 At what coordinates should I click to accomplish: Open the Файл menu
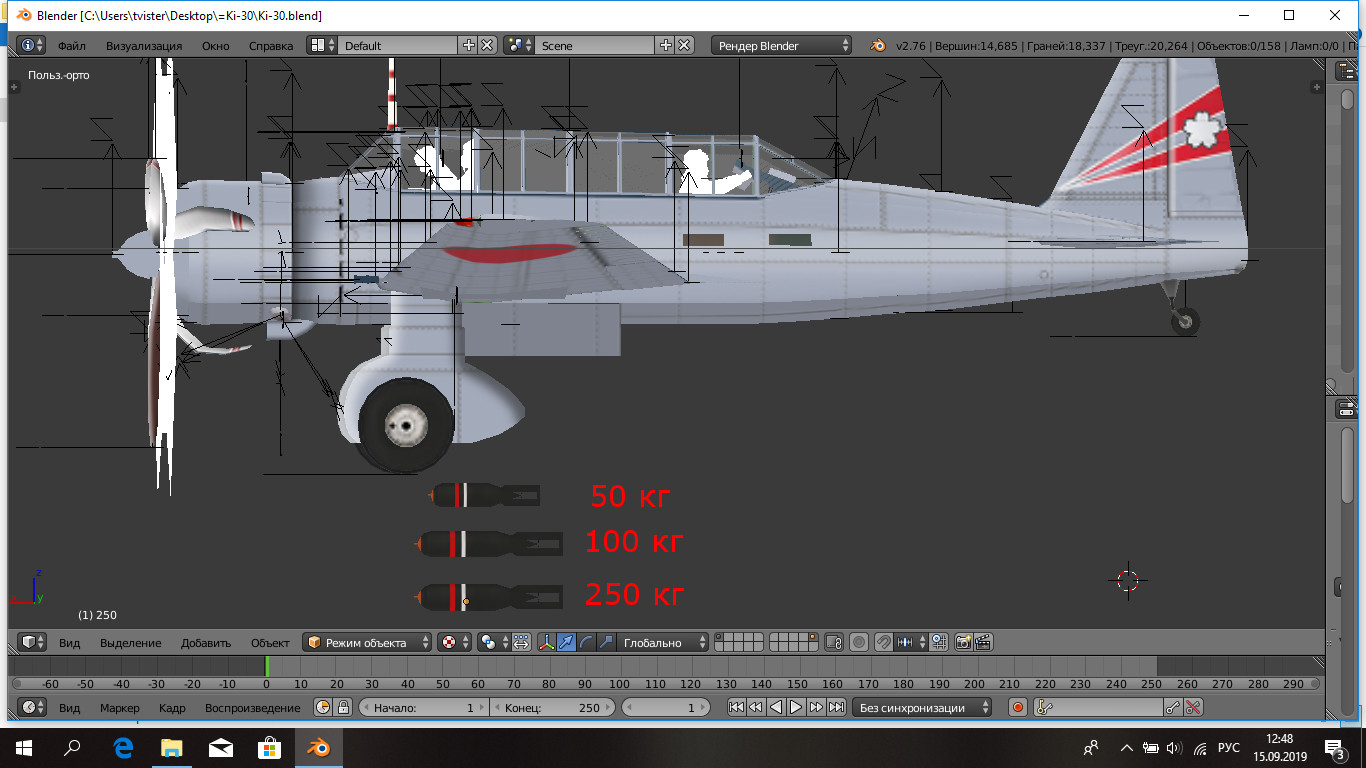71,45
